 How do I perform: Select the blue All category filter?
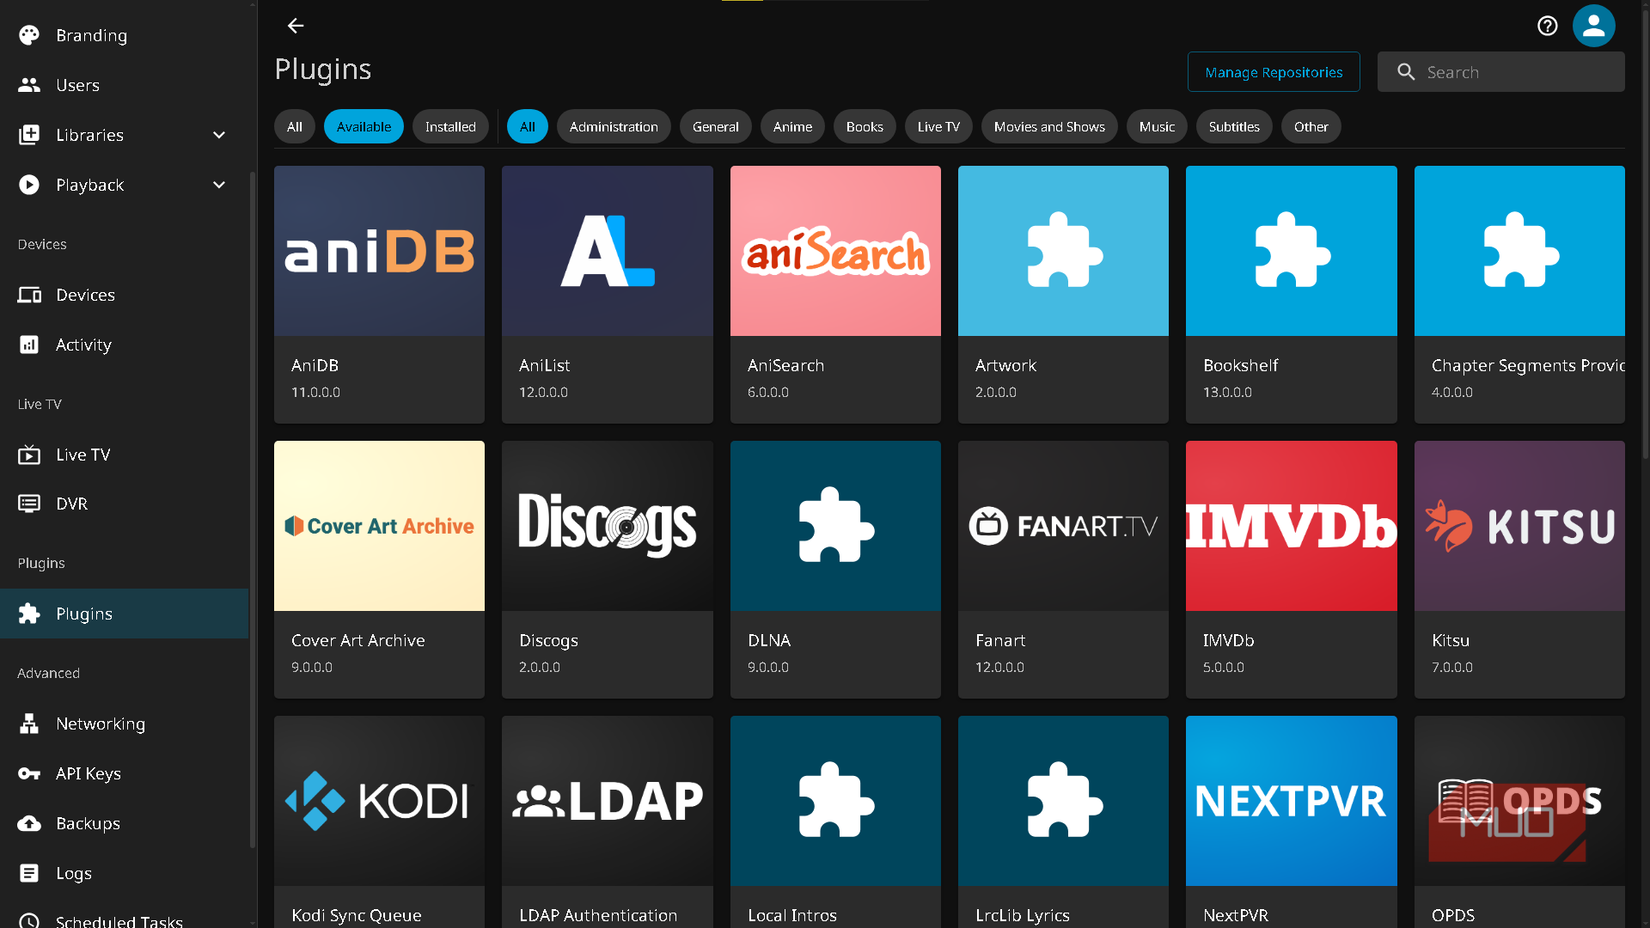[x=528, y=127]
